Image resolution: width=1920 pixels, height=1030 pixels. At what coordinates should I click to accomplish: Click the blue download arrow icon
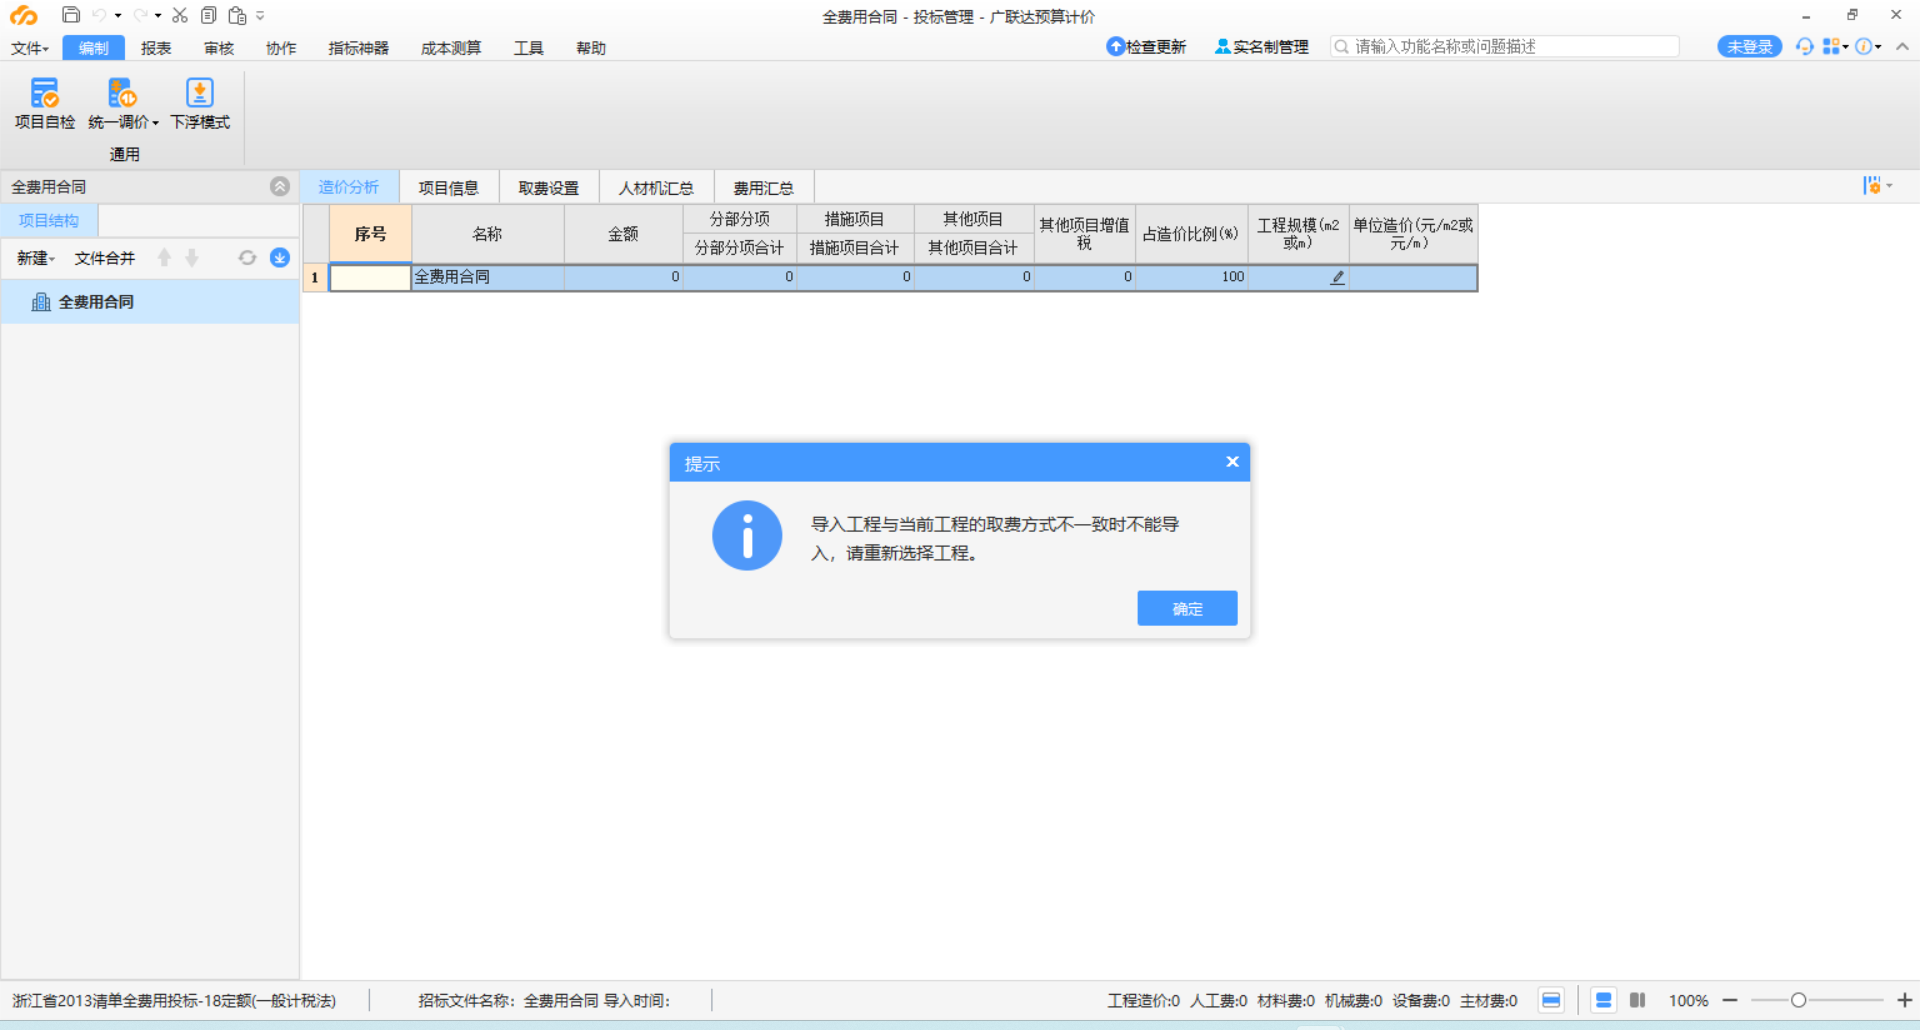(x=280, y=258)
